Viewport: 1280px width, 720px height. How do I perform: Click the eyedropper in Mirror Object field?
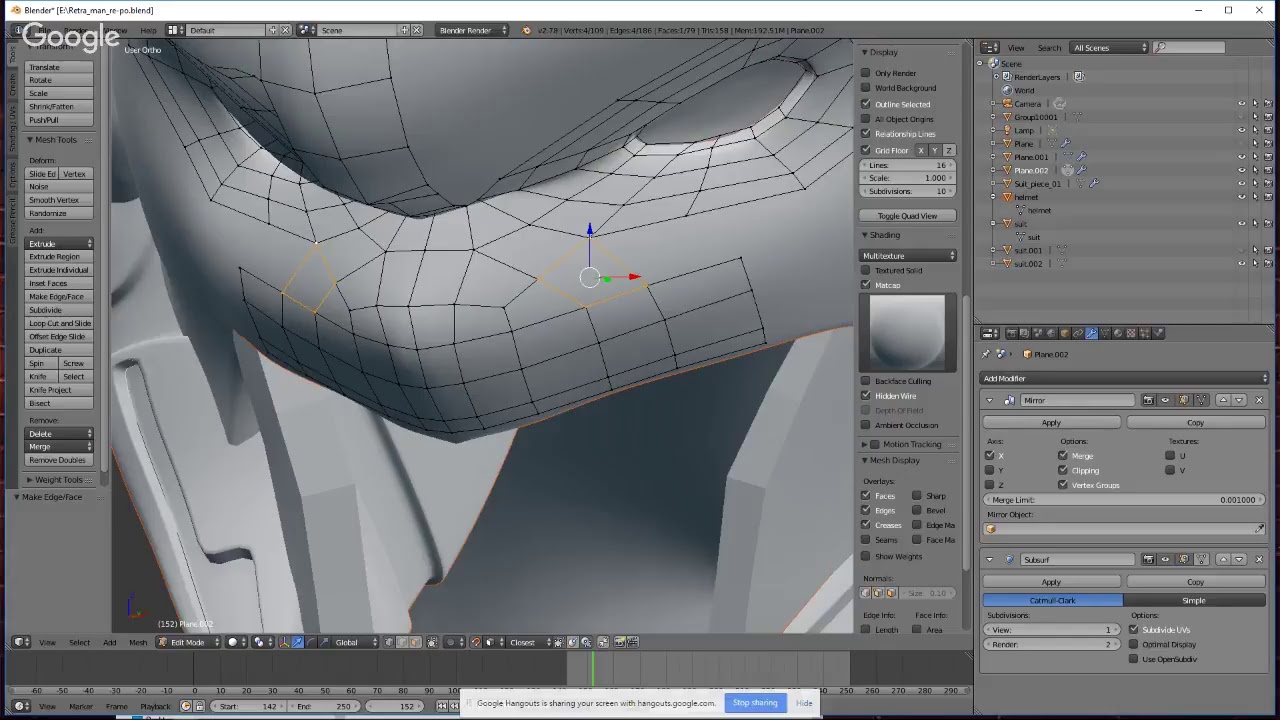point(1260,529)
